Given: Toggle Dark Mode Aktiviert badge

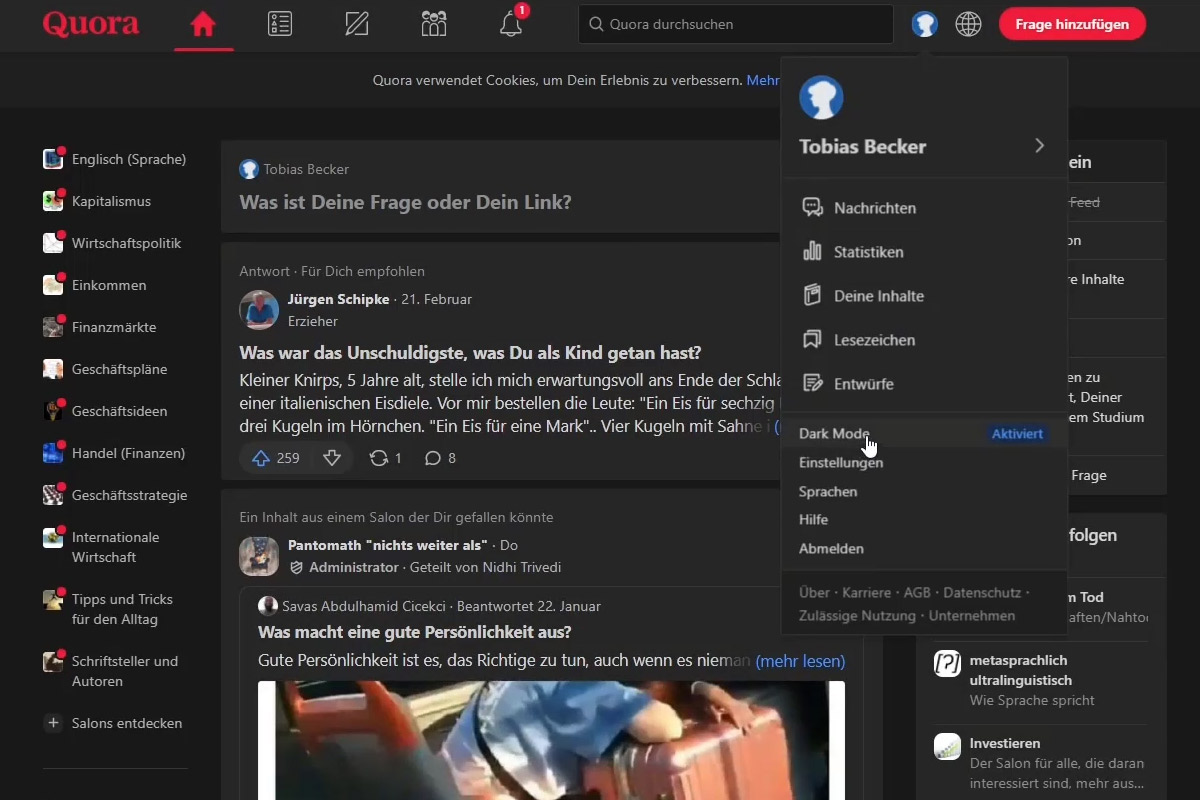Looking at the screenshot, I should click(x=1017, y=434).
